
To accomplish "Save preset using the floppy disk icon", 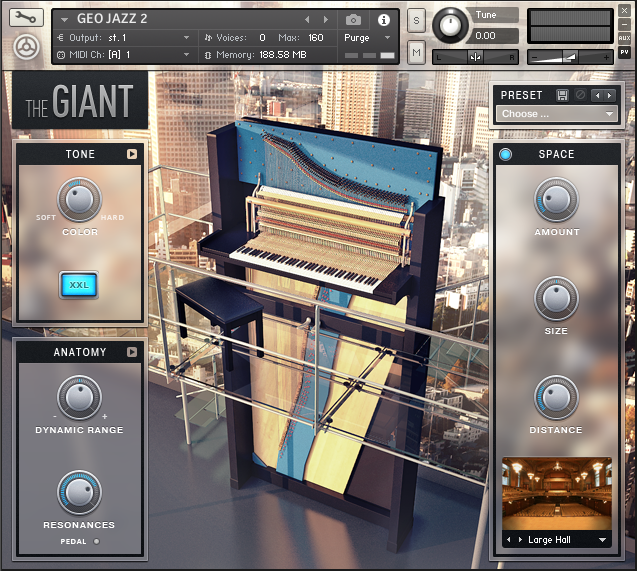I will 562,95.
